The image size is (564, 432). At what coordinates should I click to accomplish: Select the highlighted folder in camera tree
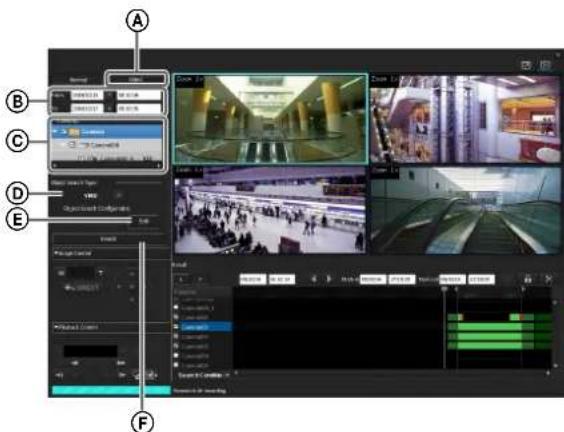pyautogui.click(x=107, y=132)
